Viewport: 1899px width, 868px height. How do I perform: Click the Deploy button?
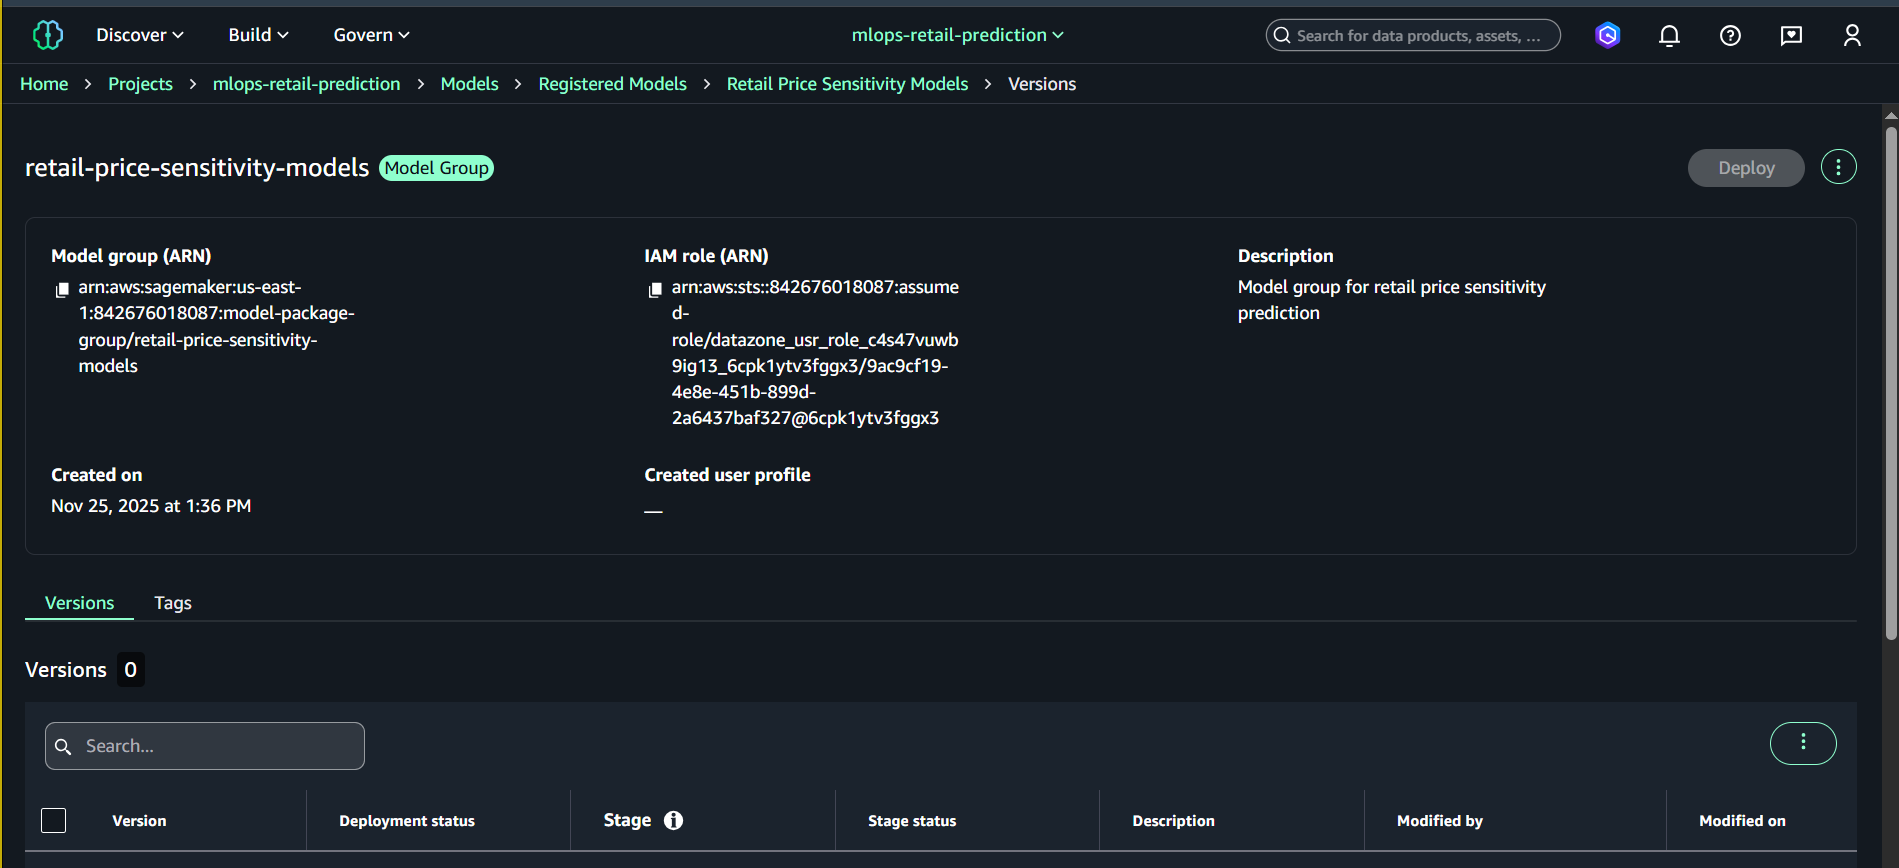coord(1746,168)
